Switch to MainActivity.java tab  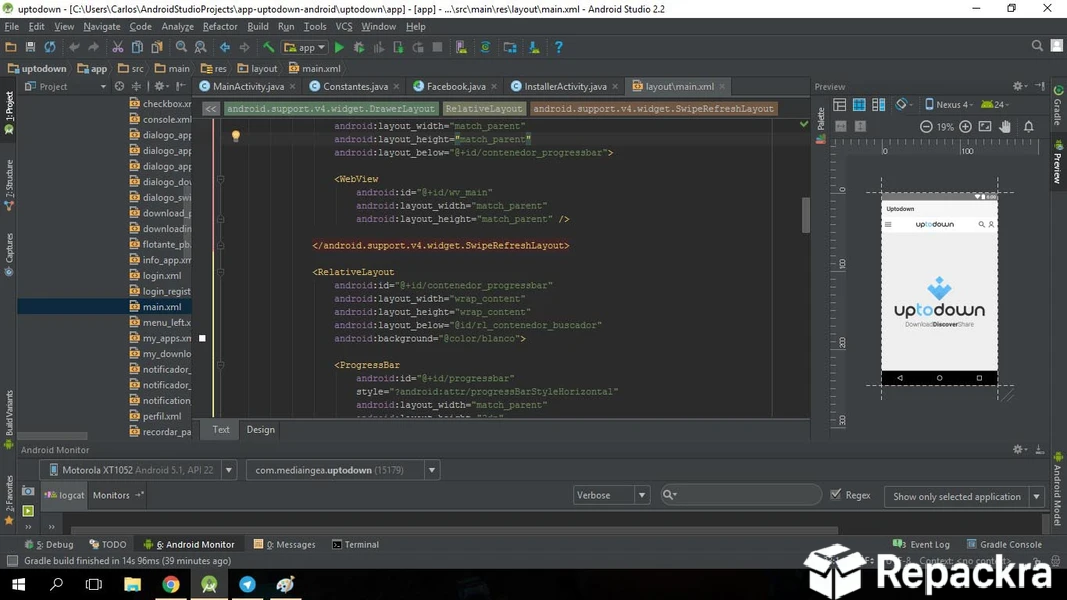[x=248, y=86]
